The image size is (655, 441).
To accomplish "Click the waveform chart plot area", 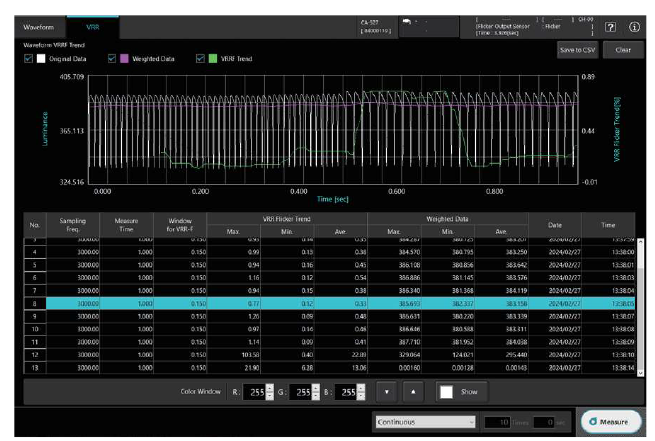I will (x=333, y=130).
